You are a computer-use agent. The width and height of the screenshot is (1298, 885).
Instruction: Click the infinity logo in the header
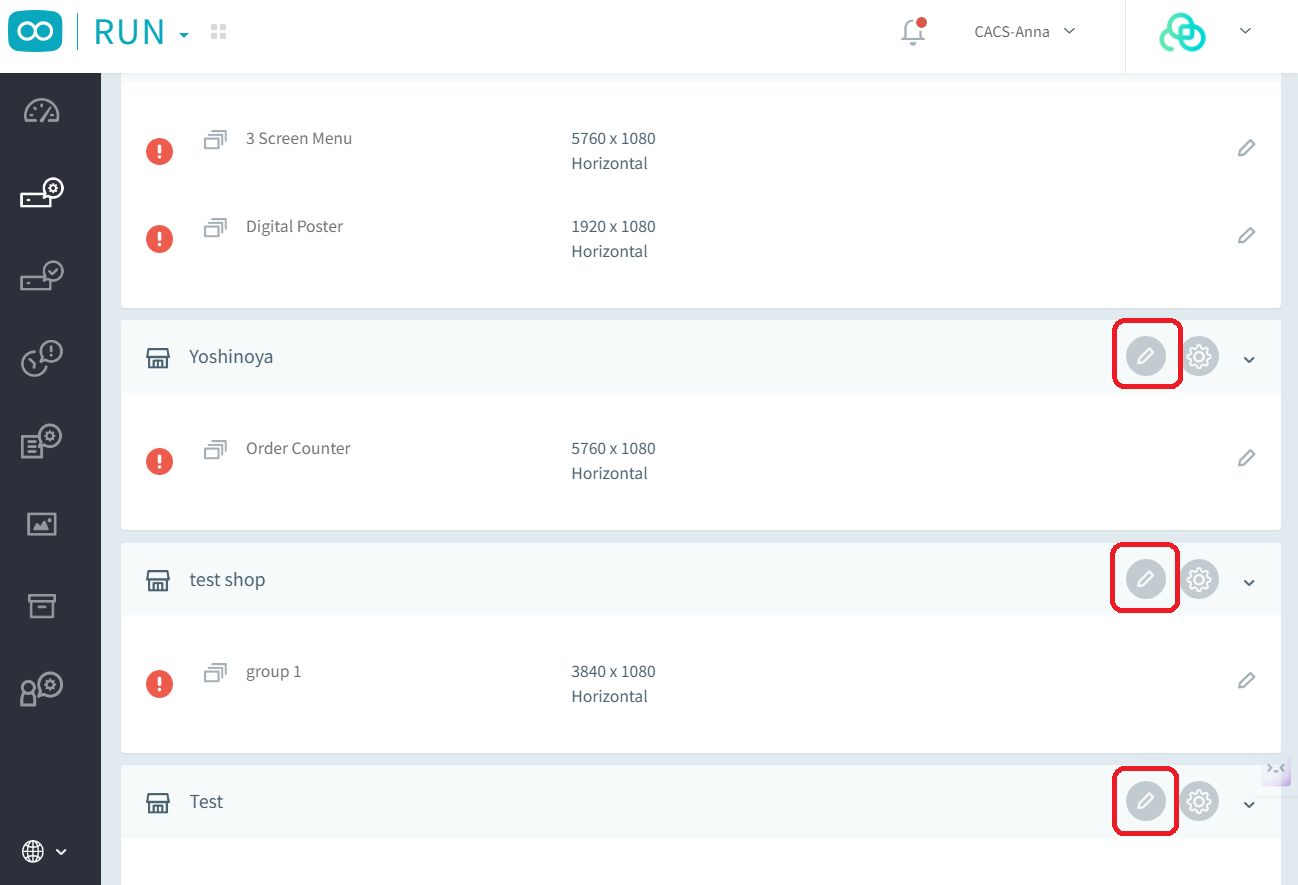[x=35, y=32]
